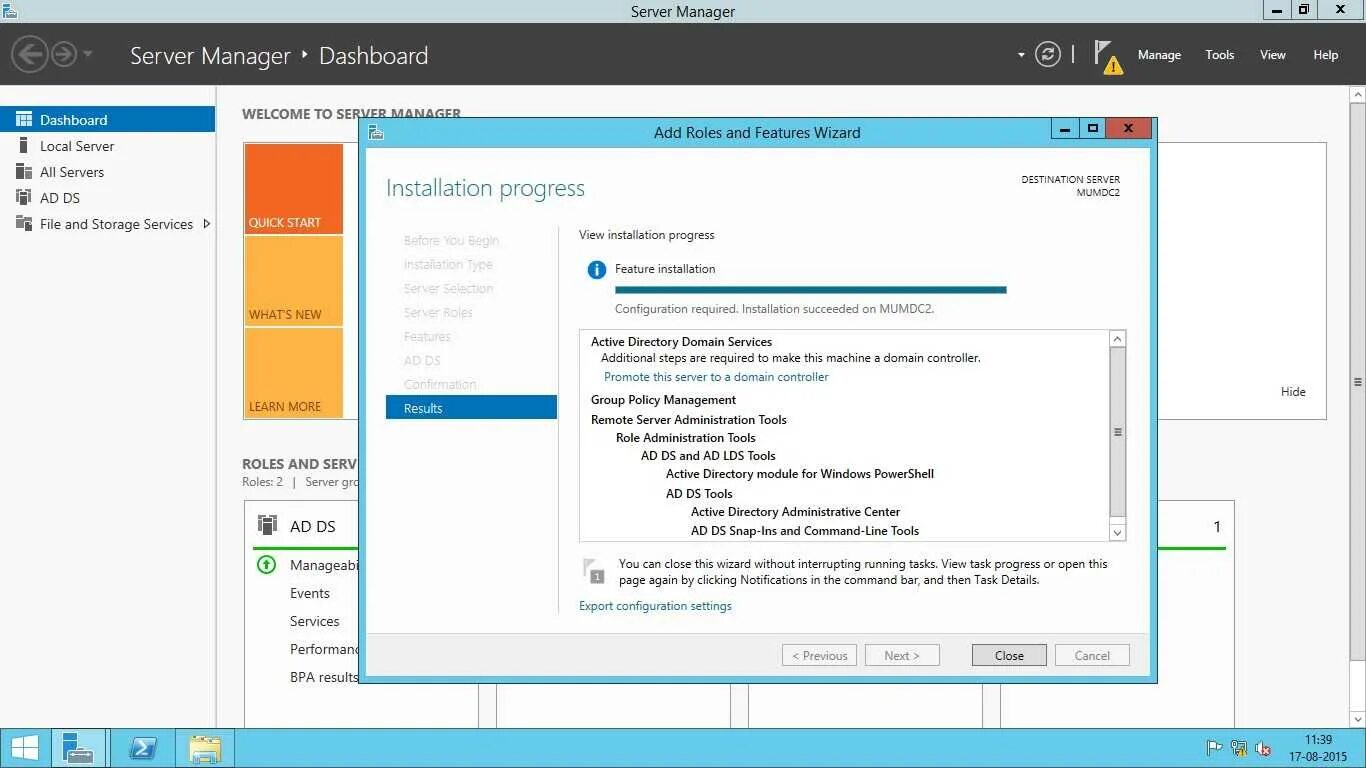Select File and Storage Services item

pos(107,224)
